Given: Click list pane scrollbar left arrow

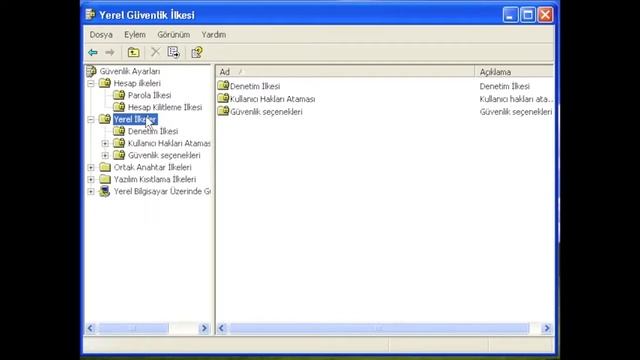Looking at the screenshot, I should (x=222, y=328).
